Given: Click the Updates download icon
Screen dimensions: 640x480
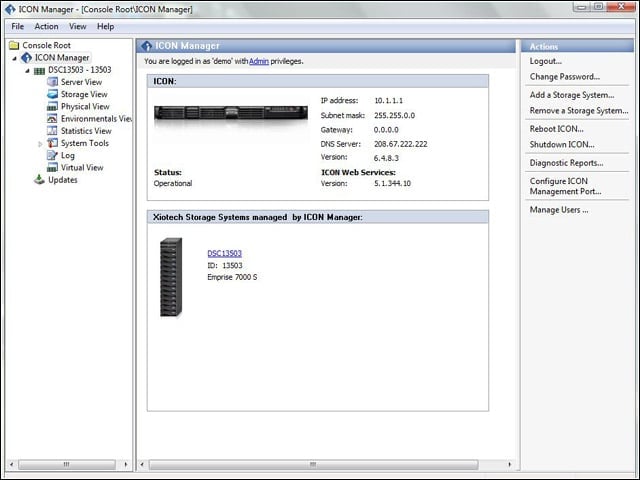Looking at the screenshot, I should (39, 179).
